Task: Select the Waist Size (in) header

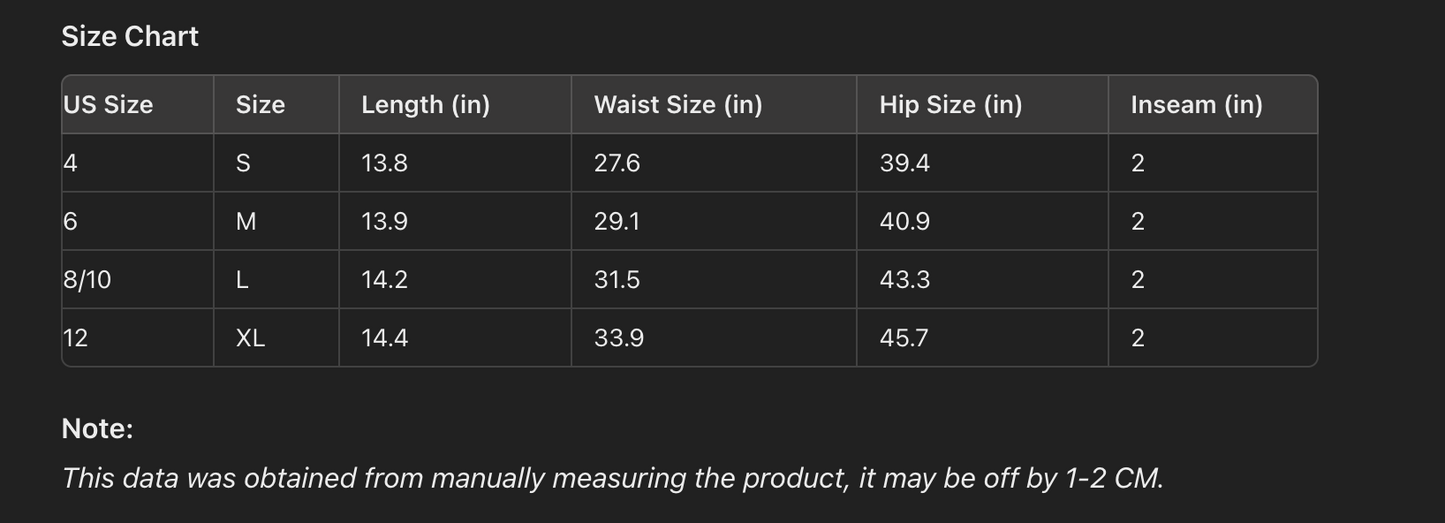Action: tap(678, 105)
